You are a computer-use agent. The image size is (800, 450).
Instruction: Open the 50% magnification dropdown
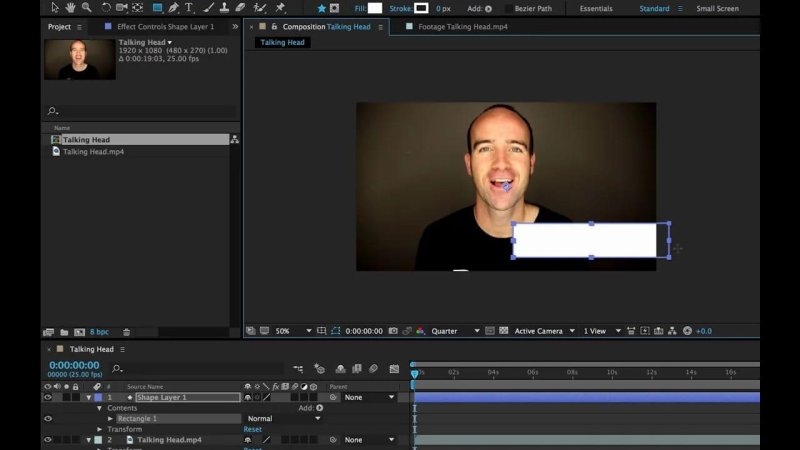click(293, 331)
